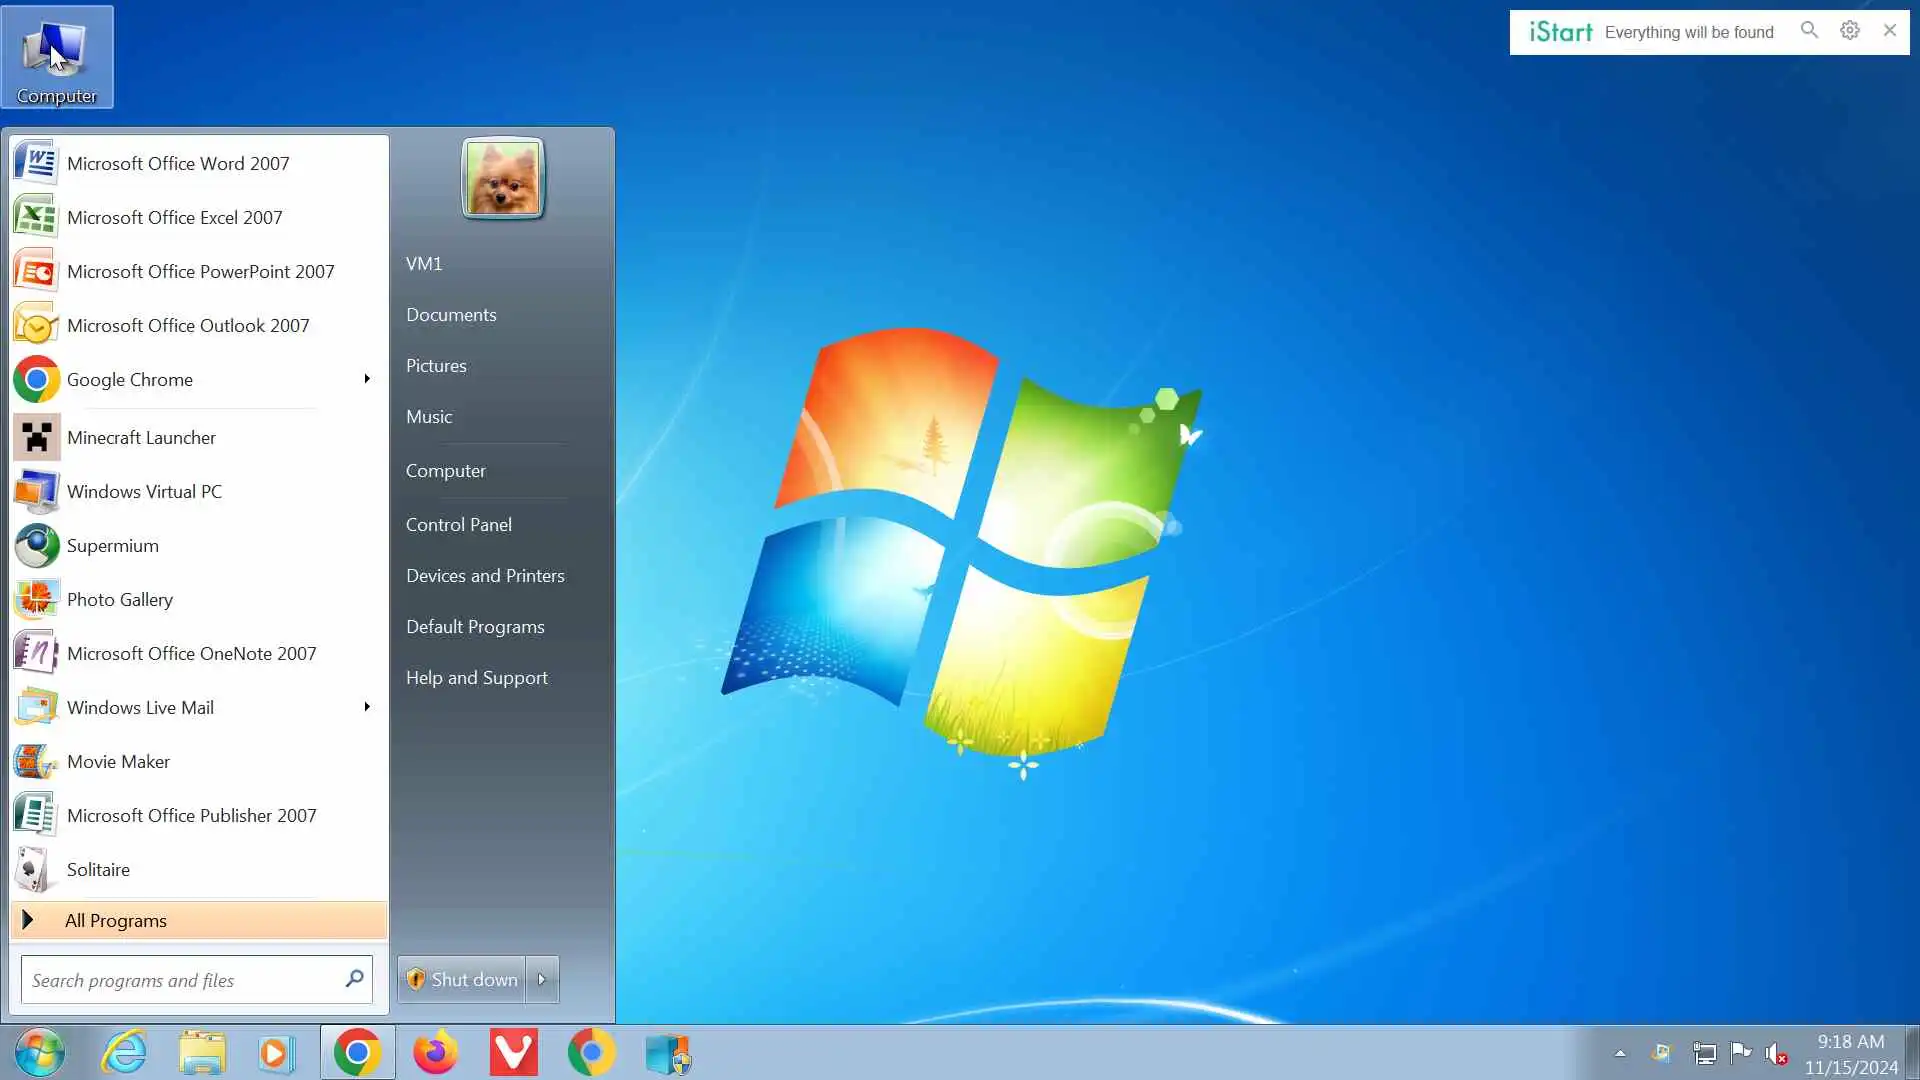Click the Minecraft Launcher icon
The image size is (1920, 1080).
tap(37, 437)
